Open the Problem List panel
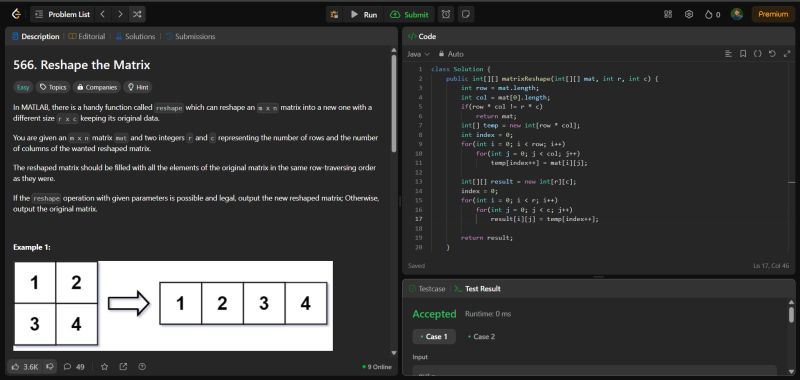800x380 pixels. [x=62, y=15]
